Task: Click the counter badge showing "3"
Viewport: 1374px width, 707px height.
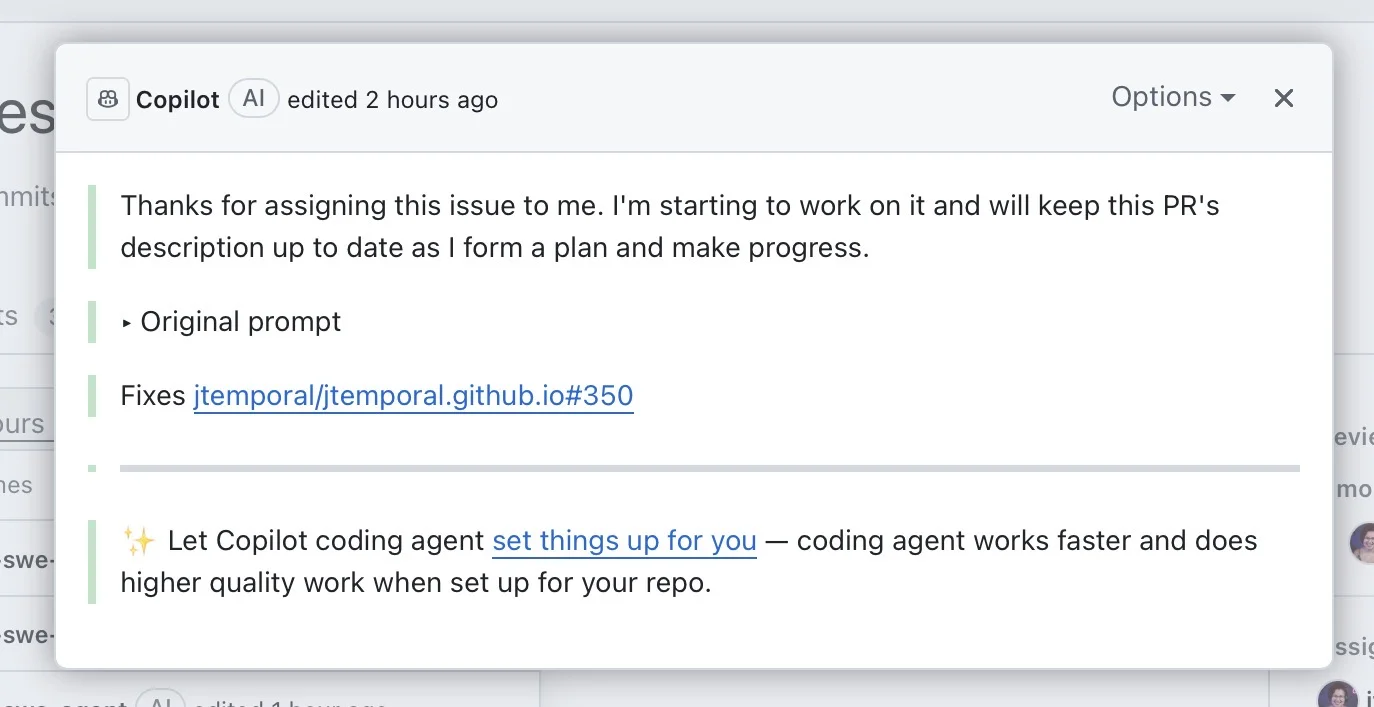Action: click(x=52, y=316)
